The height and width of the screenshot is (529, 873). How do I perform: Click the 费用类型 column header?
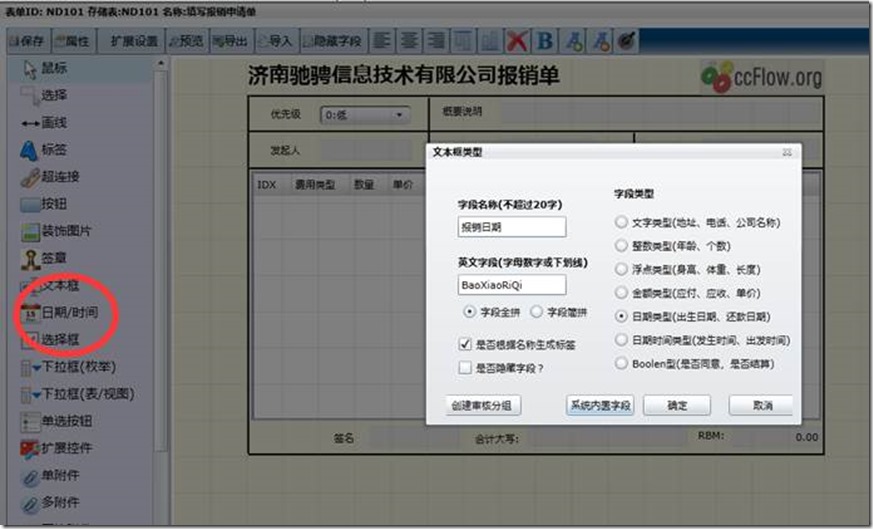point(315,185)
